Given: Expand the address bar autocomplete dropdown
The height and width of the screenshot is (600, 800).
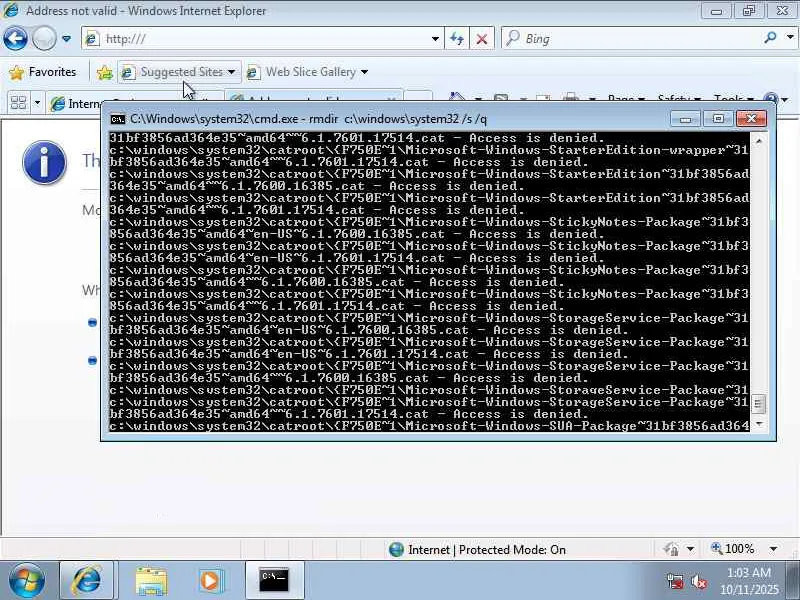Looking at the screenshot, I should pyautogui.click(x=435, y=39).
